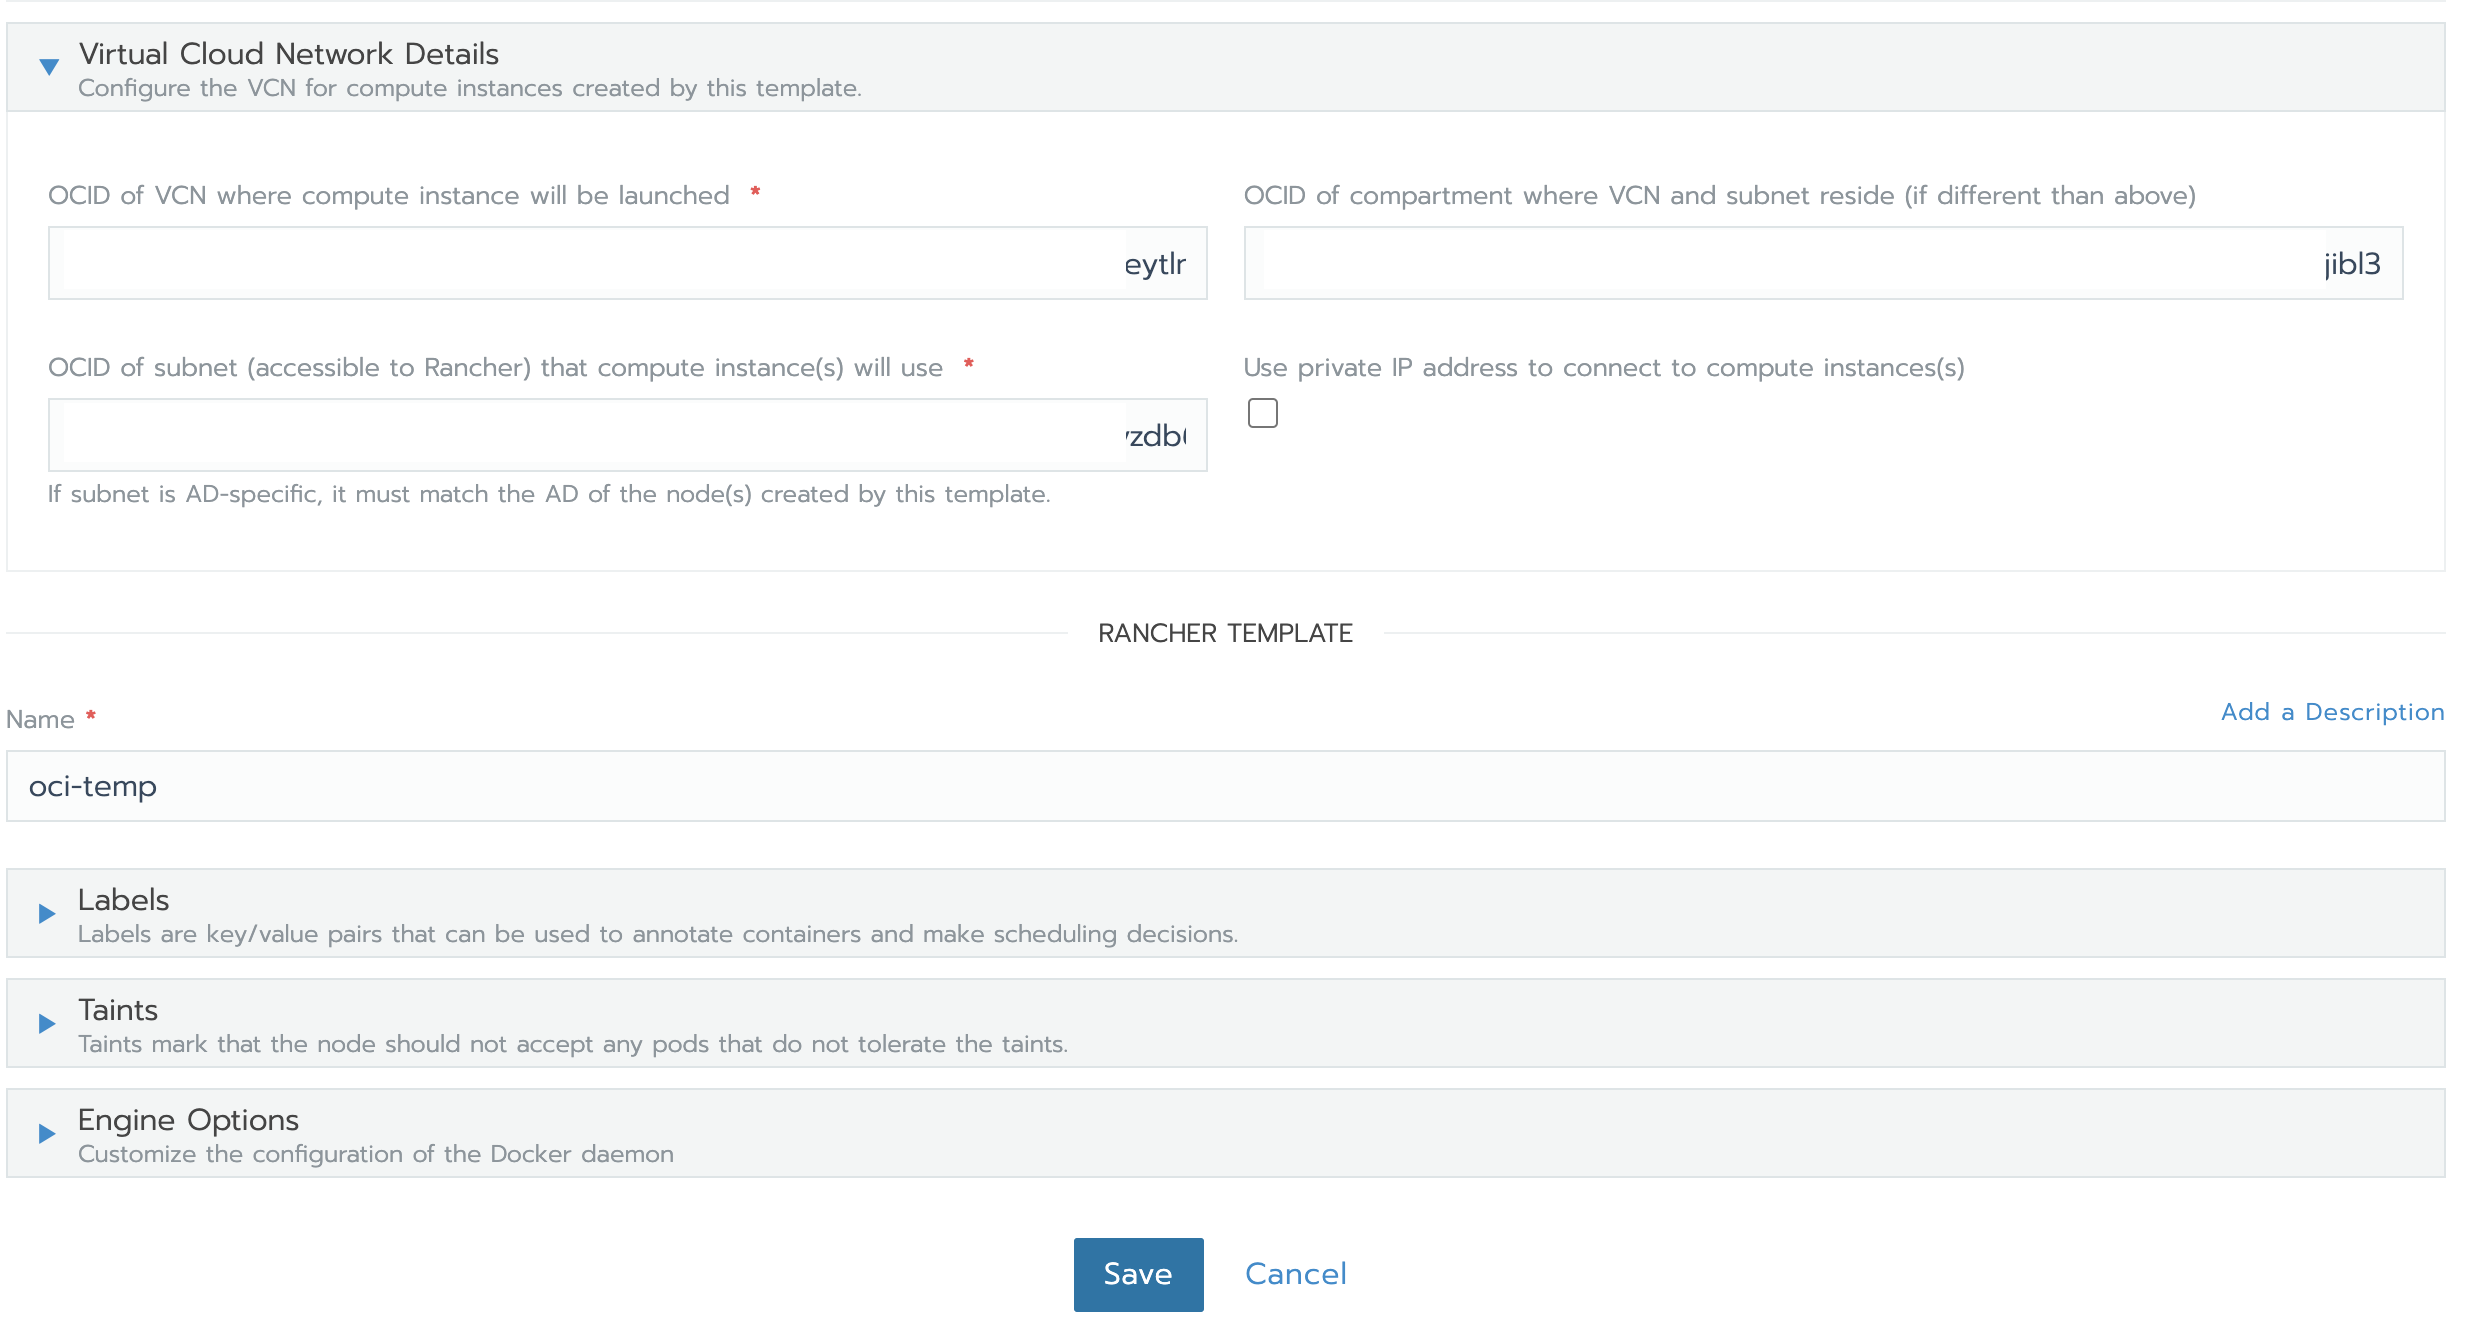Click the blue arrow icon beside Taints
The width and height of the screenshot is (2480, 1322).
point(46,1023)
